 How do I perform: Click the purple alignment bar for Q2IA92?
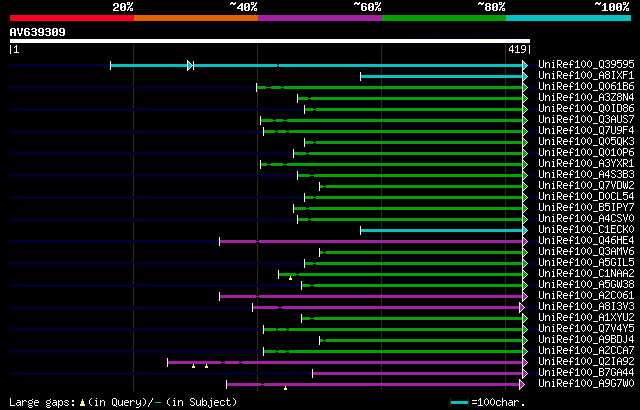click(x=345, y=362)
